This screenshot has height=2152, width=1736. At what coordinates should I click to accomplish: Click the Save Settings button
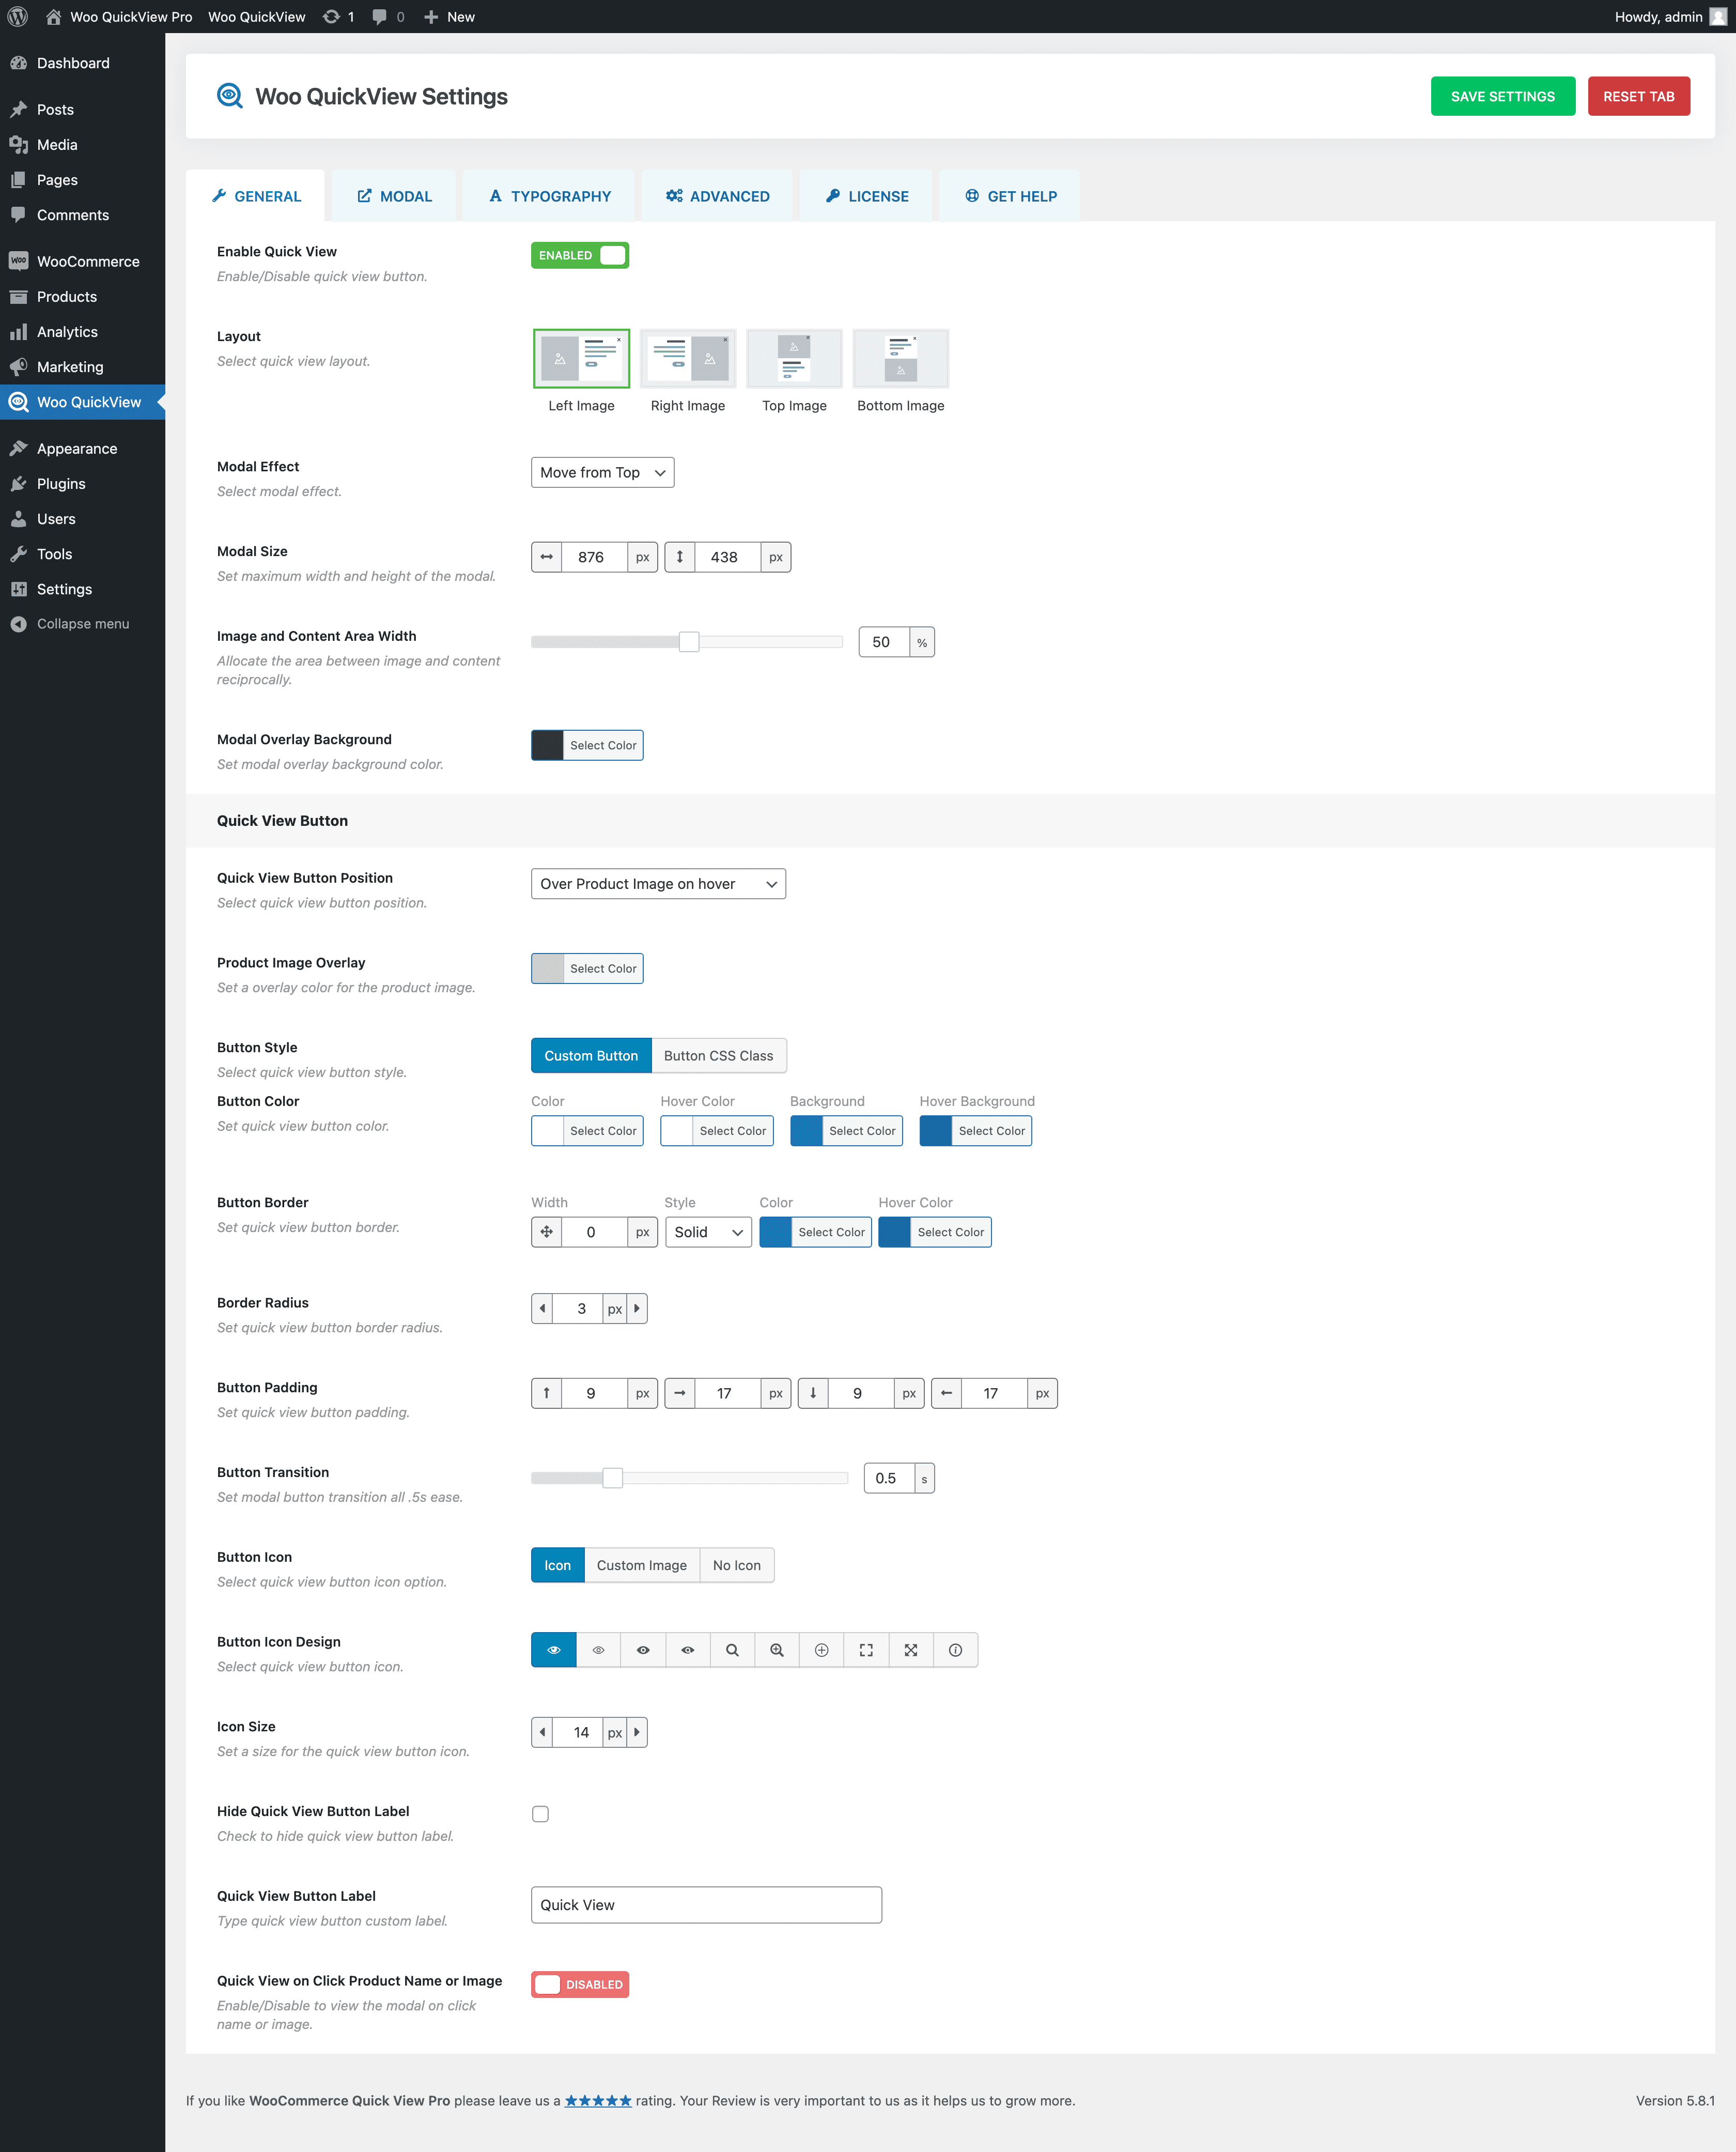tap(1502, 96)
